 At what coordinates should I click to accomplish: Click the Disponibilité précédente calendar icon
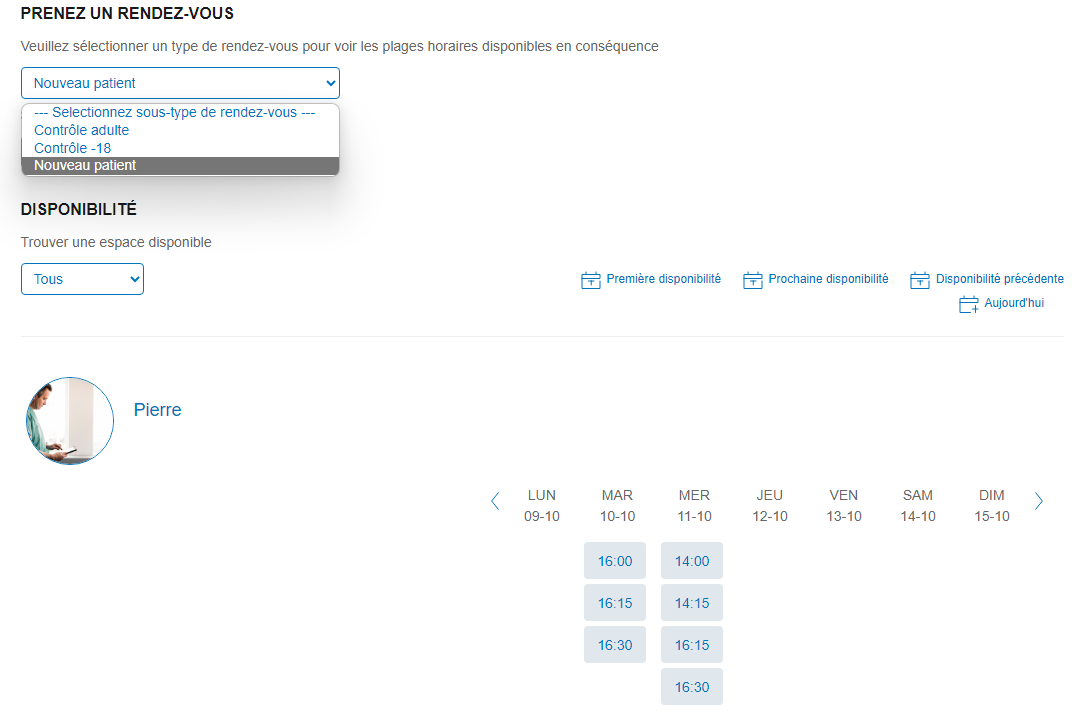click(919, 280)
